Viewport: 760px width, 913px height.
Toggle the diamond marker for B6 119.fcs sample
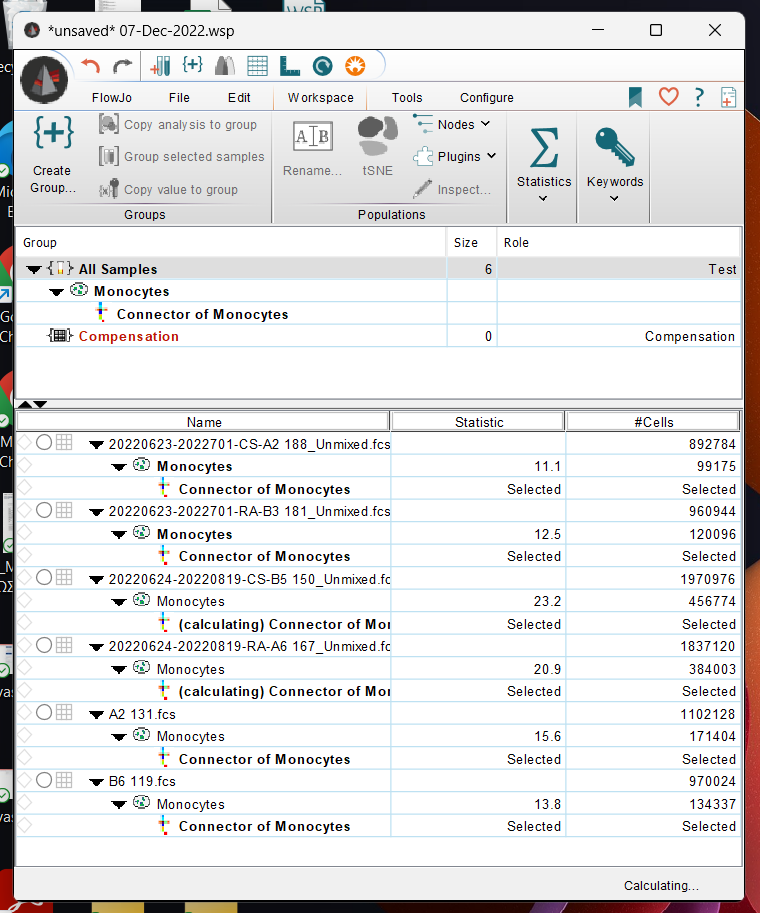click(x=24, y=780)
